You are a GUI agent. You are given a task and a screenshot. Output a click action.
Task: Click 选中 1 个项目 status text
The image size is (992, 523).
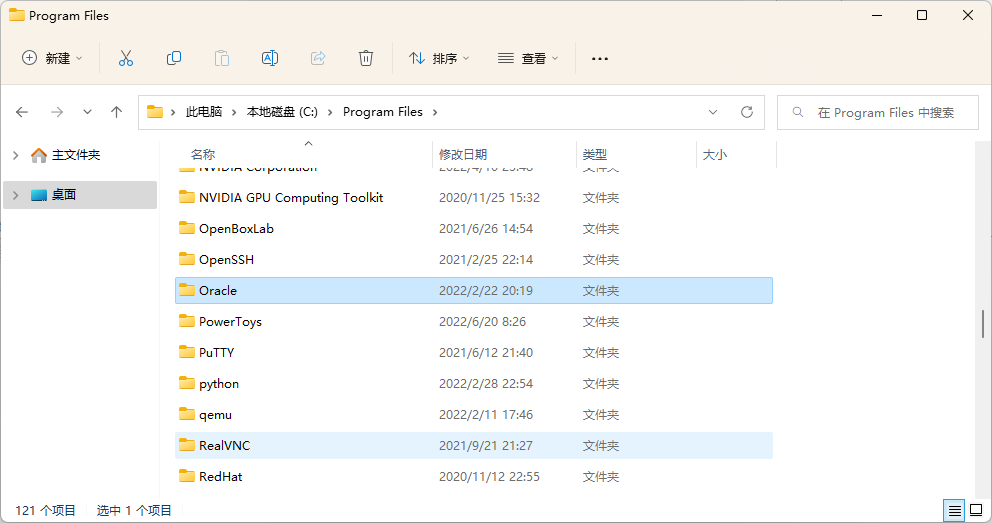(x=134, y=510)
